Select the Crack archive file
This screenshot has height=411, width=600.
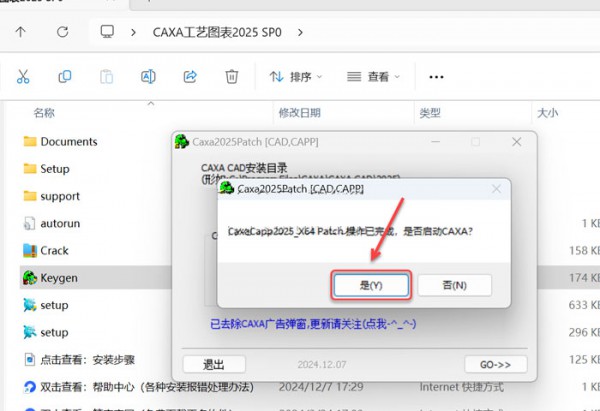click(x=46, y=251)
